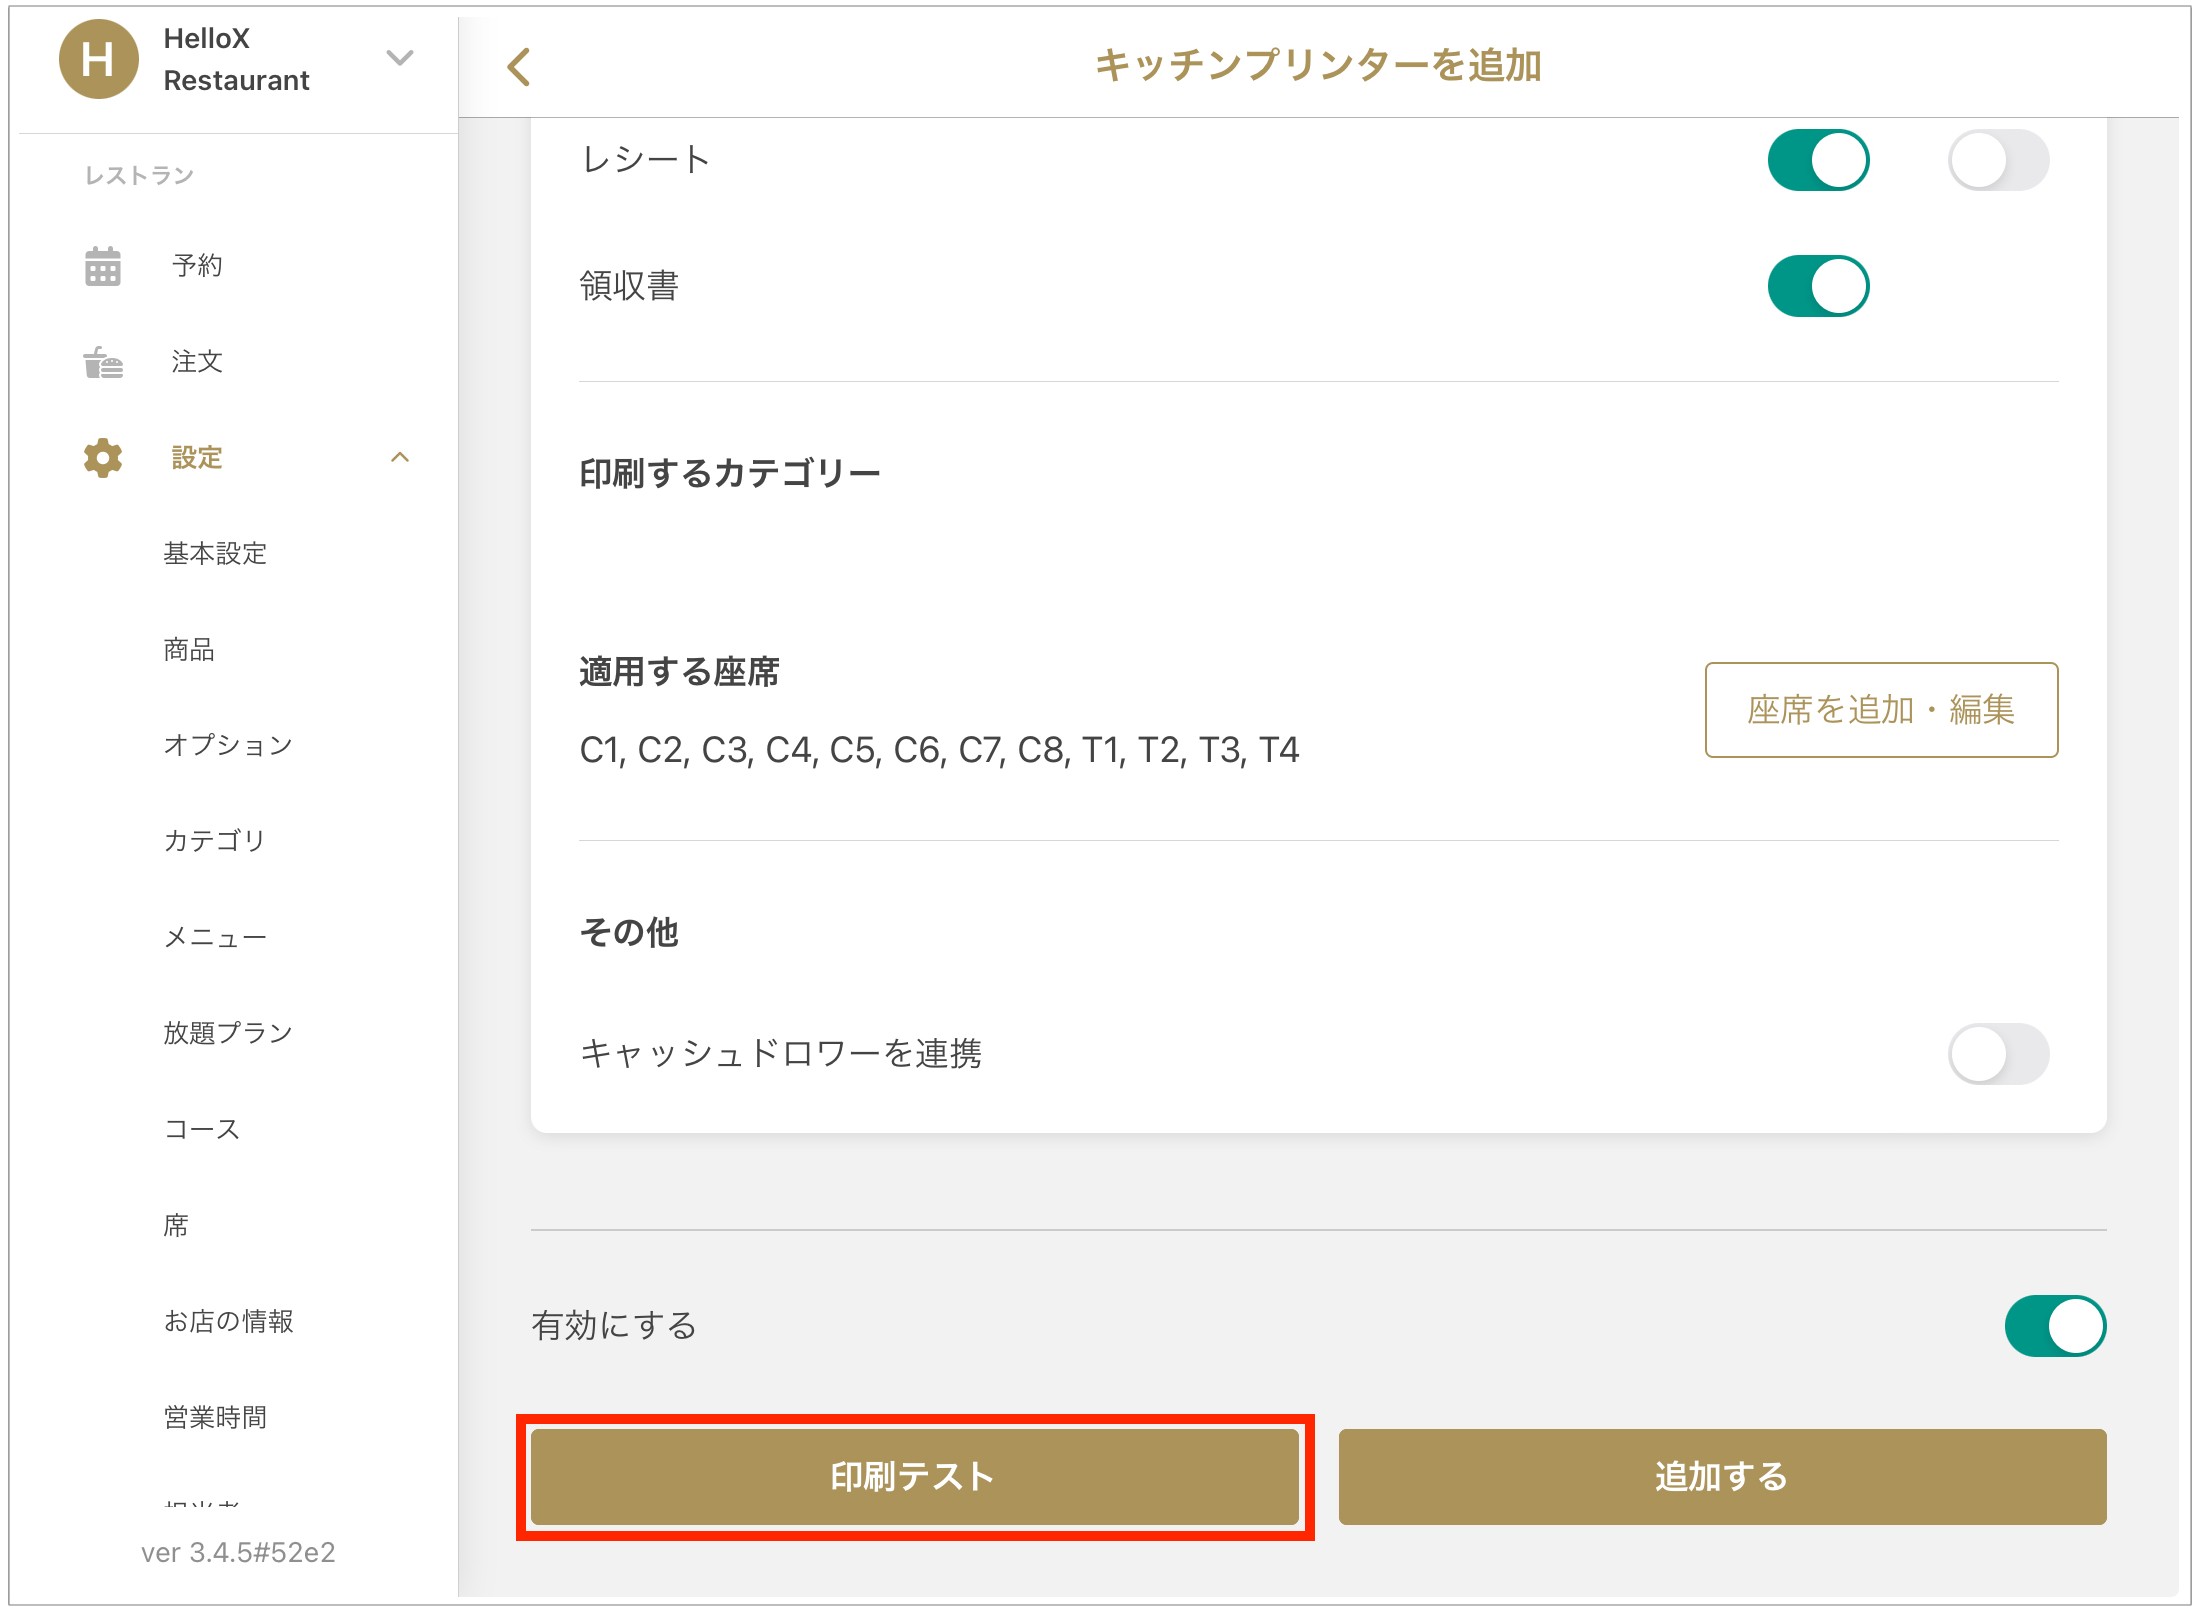The width and height of the screenshot is (2198, 1612).
Task: Click the calendar icon for 予約
Action: pyautogui.click(x=103, y=266)
